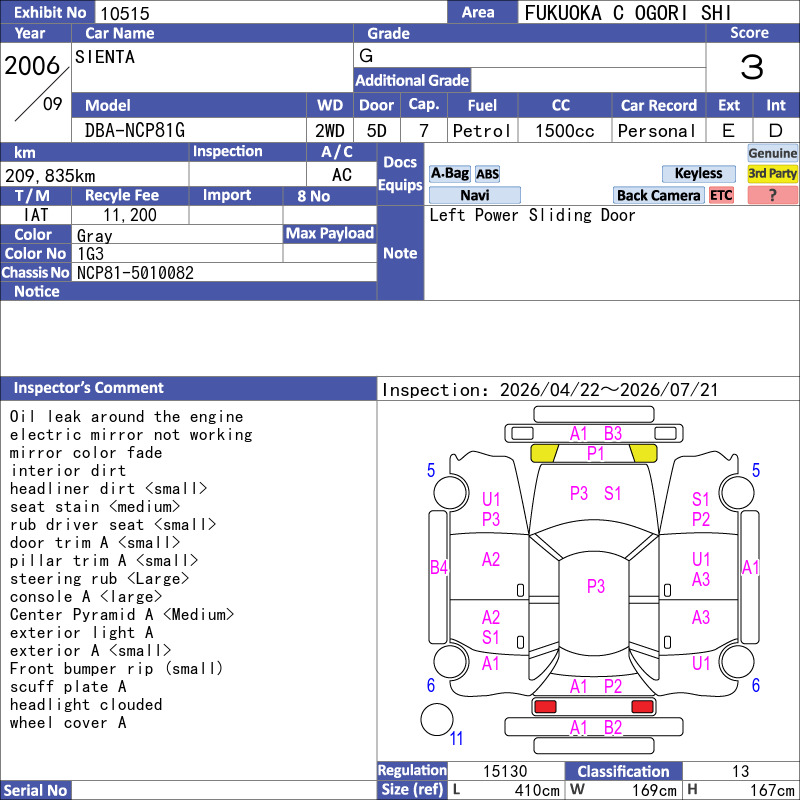Click comment Front bumper rip (small)

[116, 668]
